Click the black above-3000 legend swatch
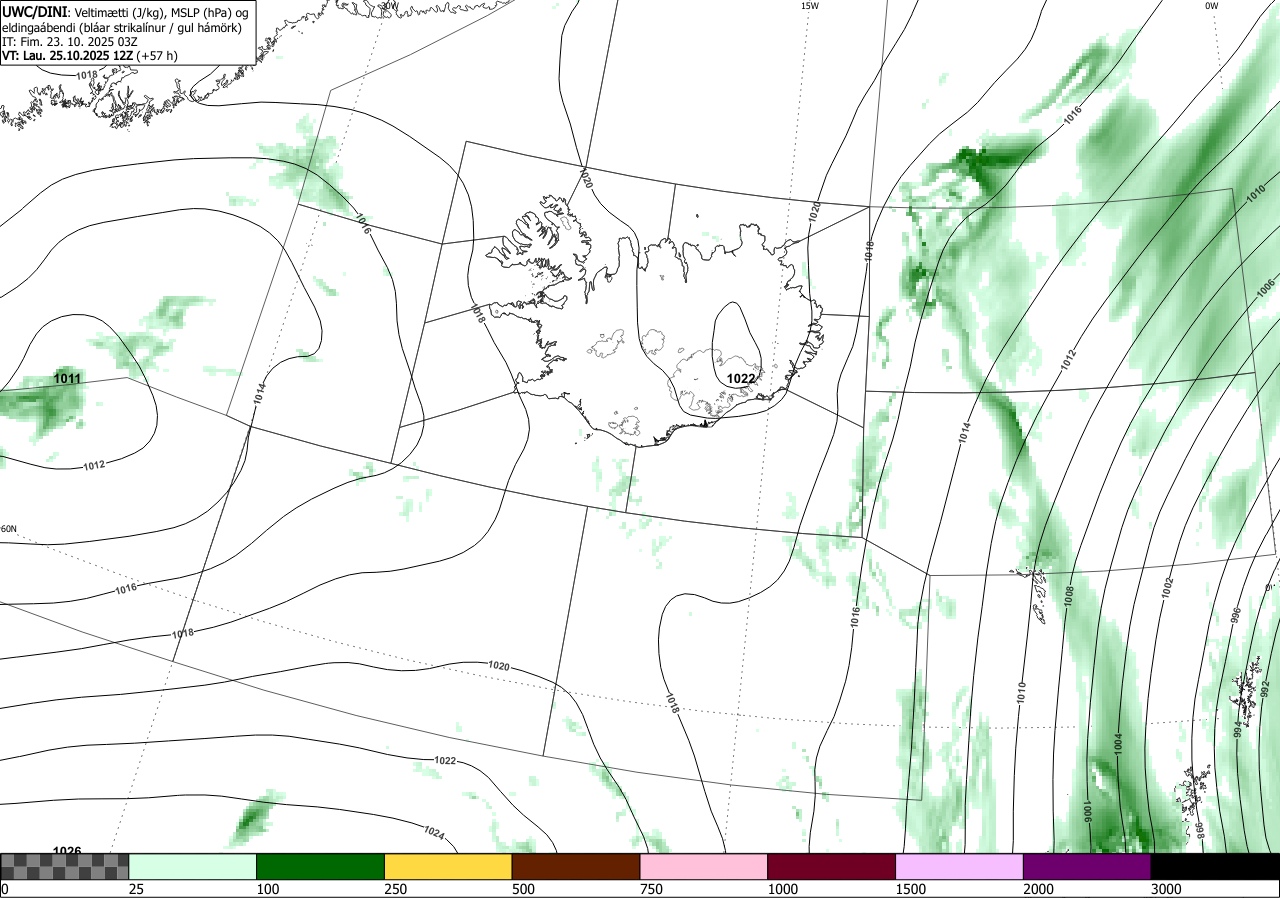 click(1215, 866)
